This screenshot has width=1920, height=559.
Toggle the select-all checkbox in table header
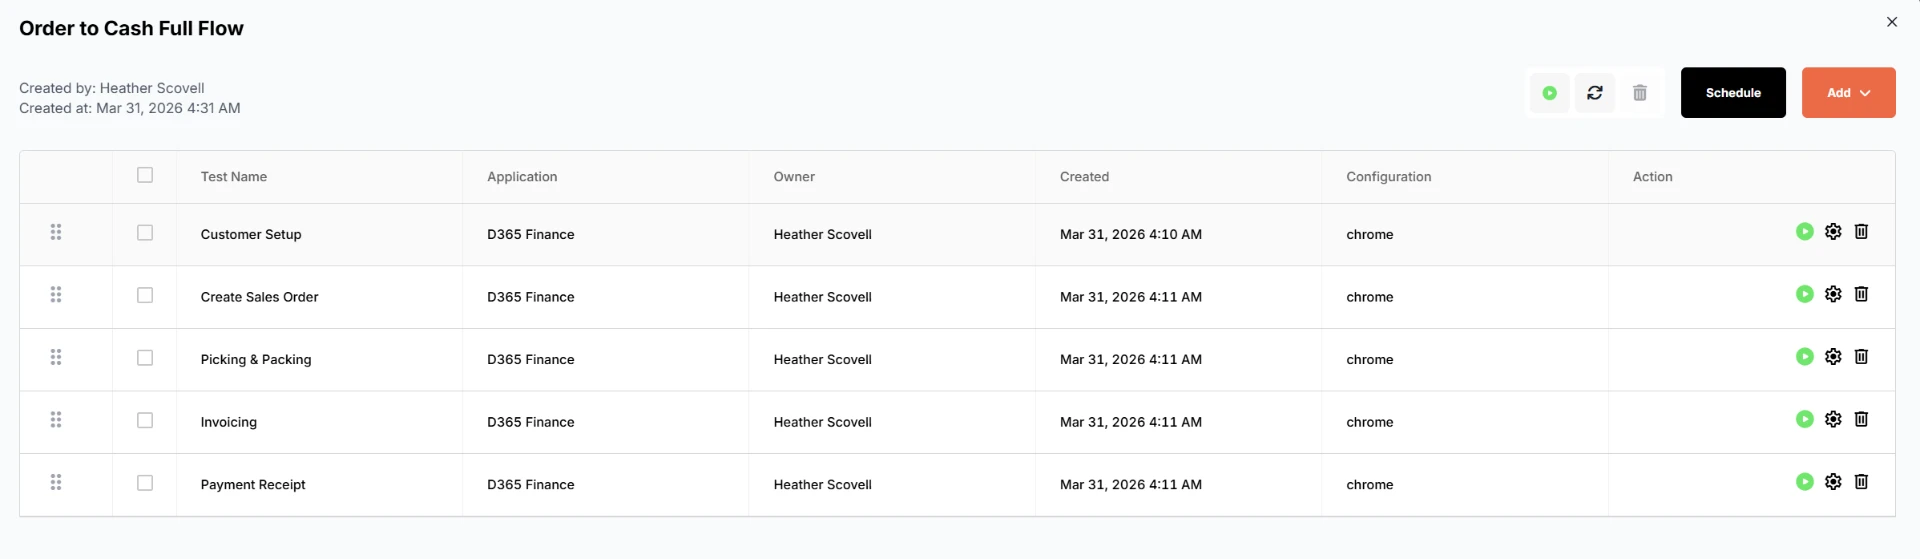[x=145, y=175]
